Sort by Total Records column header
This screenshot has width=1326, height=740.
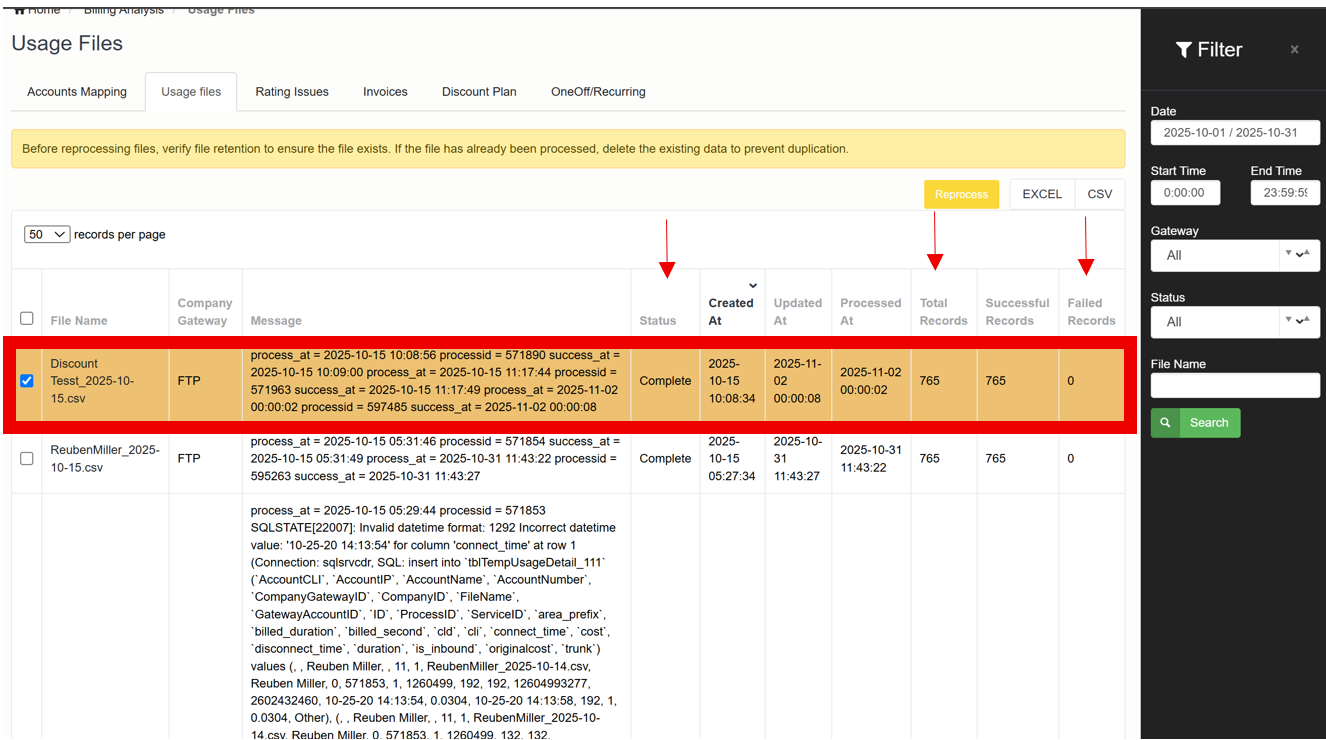(x=943, y=312)
